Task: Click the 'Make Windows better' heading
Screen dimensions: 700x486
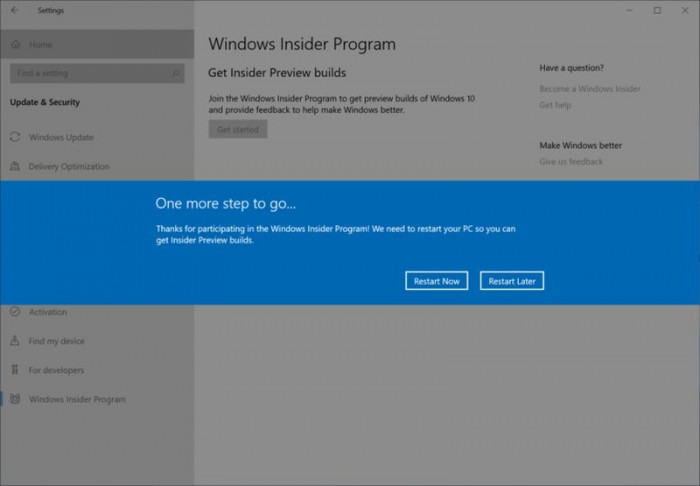Action: [580, 145]
